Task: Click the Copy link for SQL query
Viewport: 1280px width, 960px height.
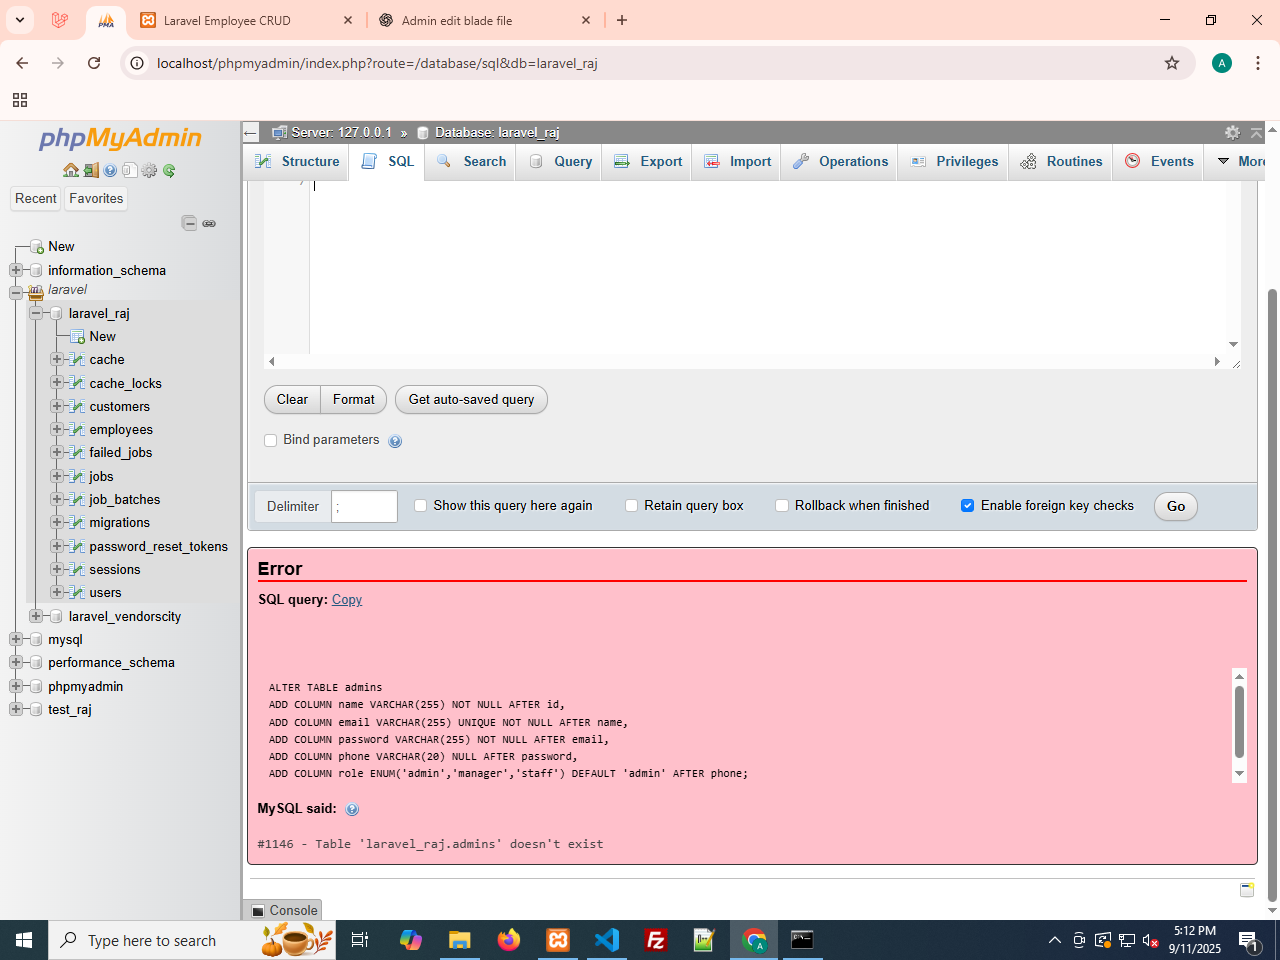Action: (347, 600)
